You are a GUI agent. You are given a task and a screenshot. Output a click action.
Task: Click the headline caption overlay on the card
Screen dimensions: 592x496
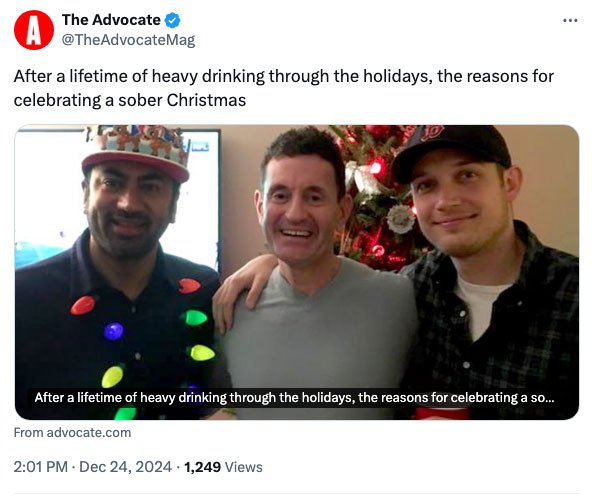(294, 398)
